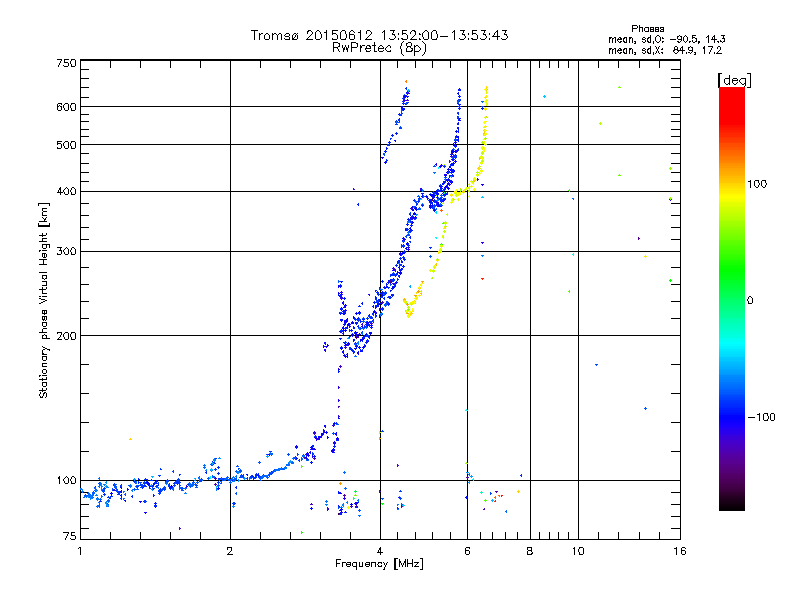
Task: Click the 'Frequency [MHz]' axis label
Action: tap(379, 564)
